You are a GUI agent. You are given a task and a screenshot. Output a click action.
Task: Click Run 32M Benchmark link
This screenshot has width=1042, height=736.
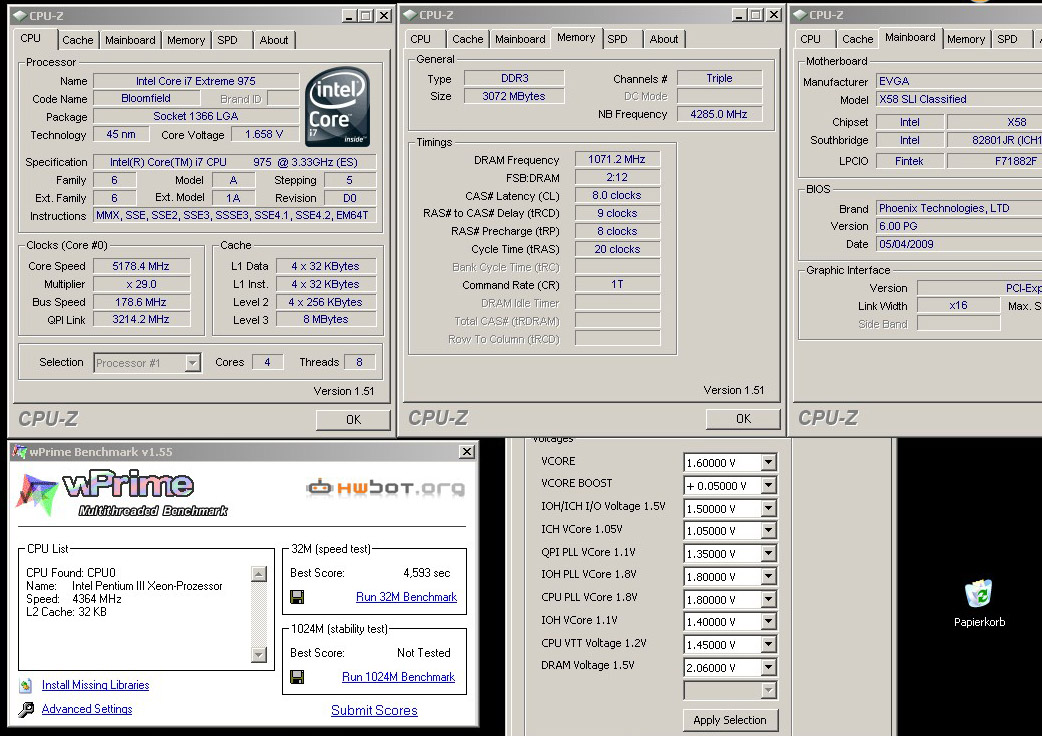tap(407, 597)
